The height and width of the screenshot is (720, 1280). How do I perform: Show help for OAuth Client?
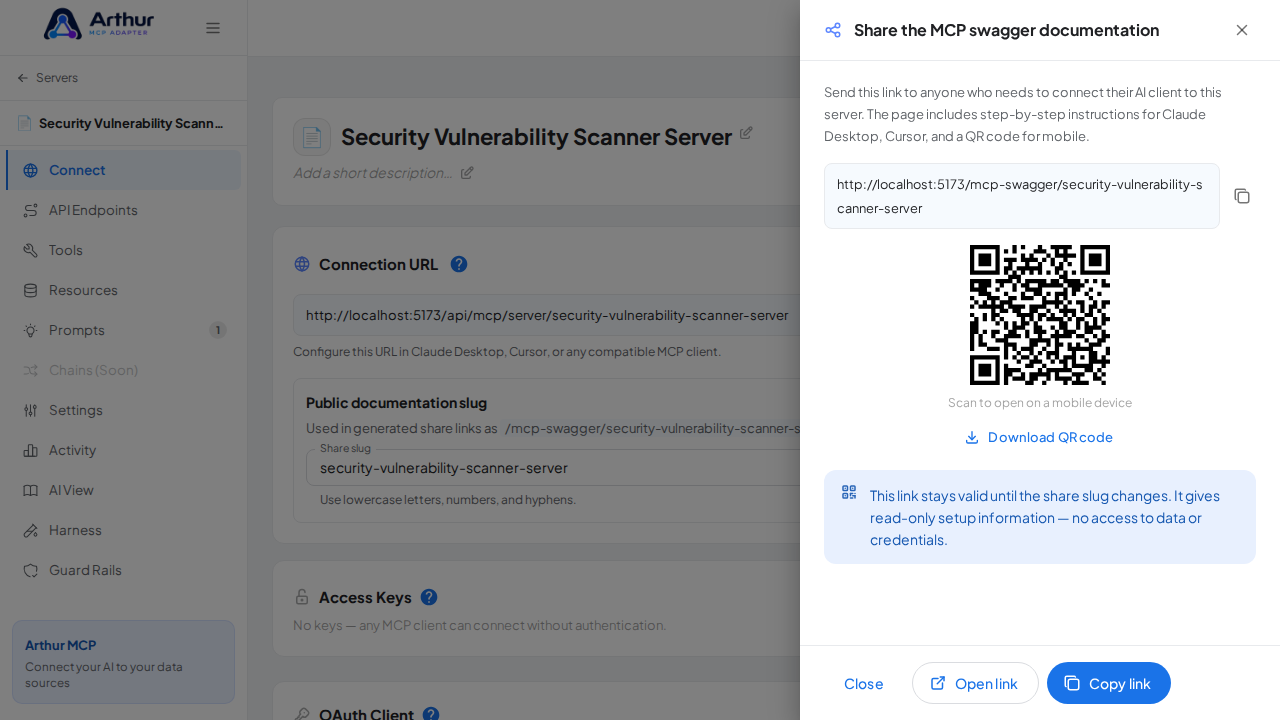tap(431, 714)
